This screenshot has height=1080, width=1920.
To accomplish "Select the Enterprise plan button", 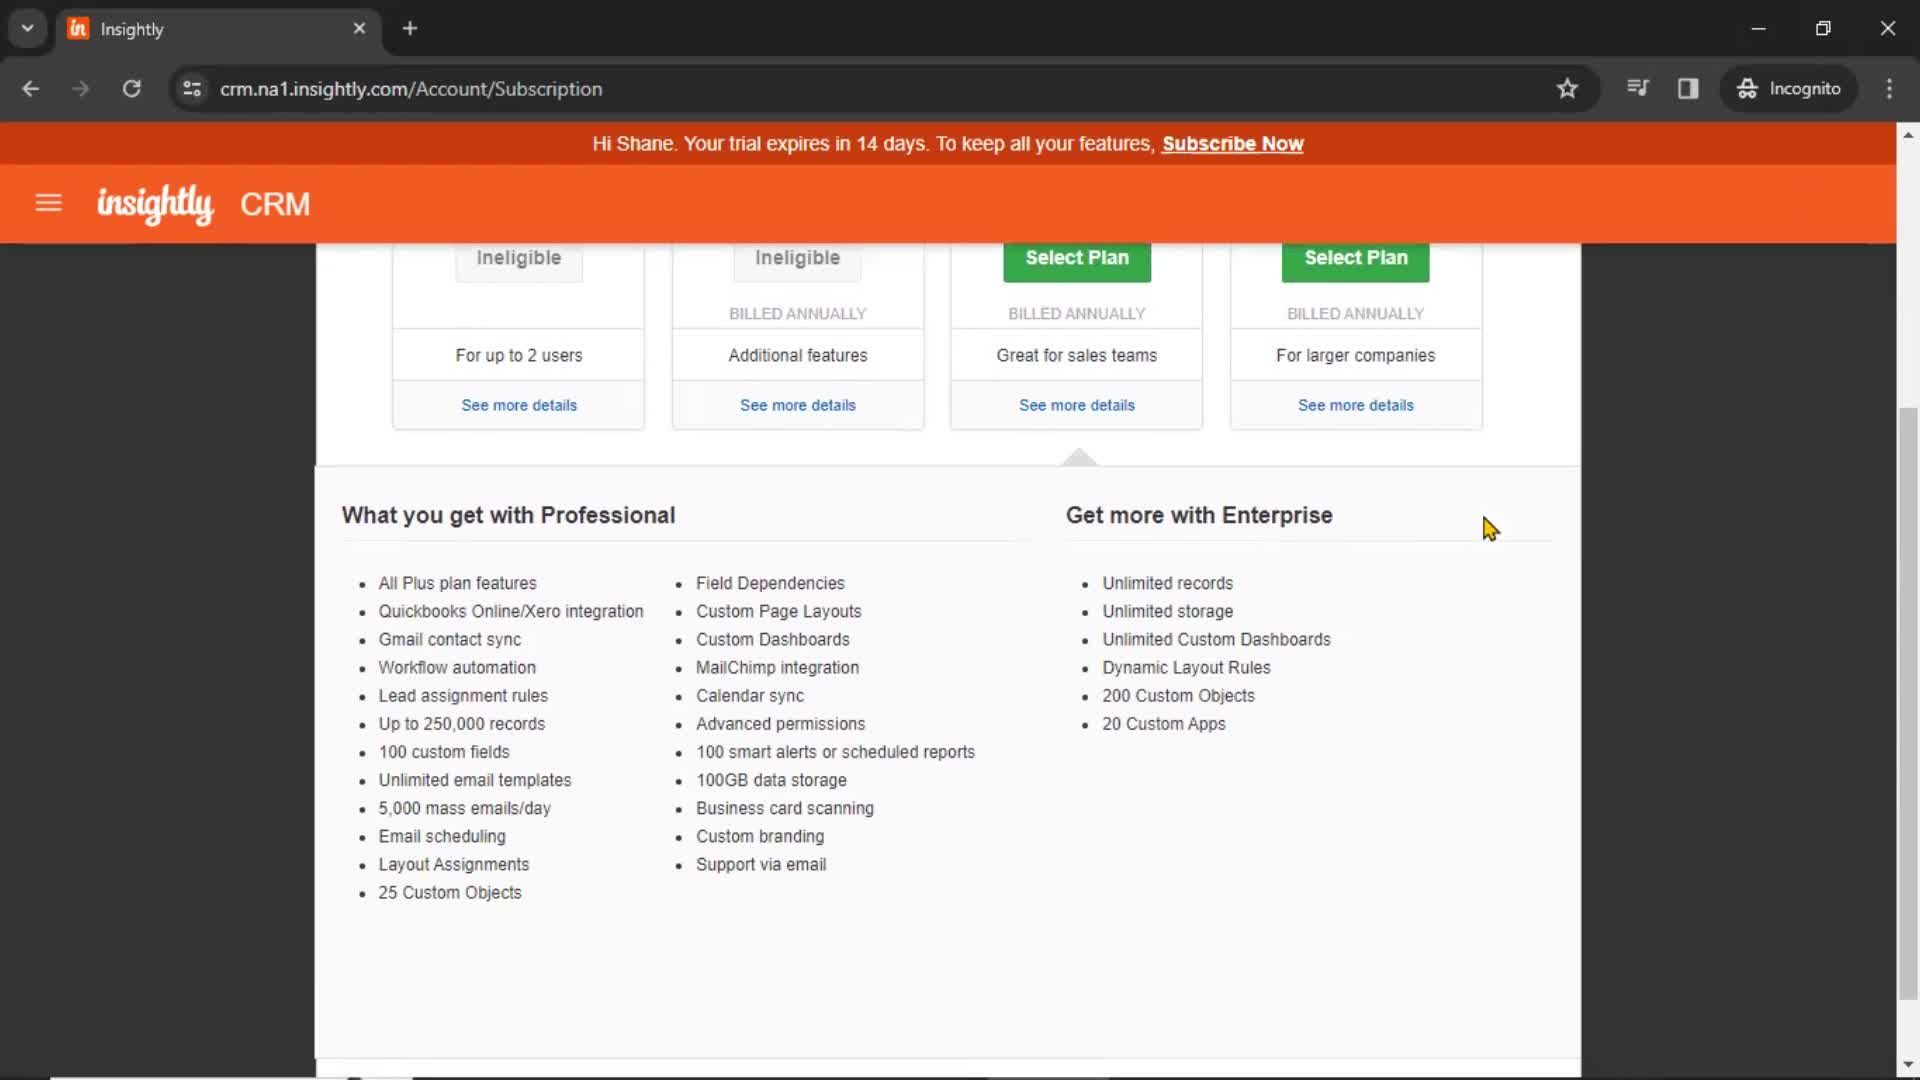I will (x=1356, y=257).
